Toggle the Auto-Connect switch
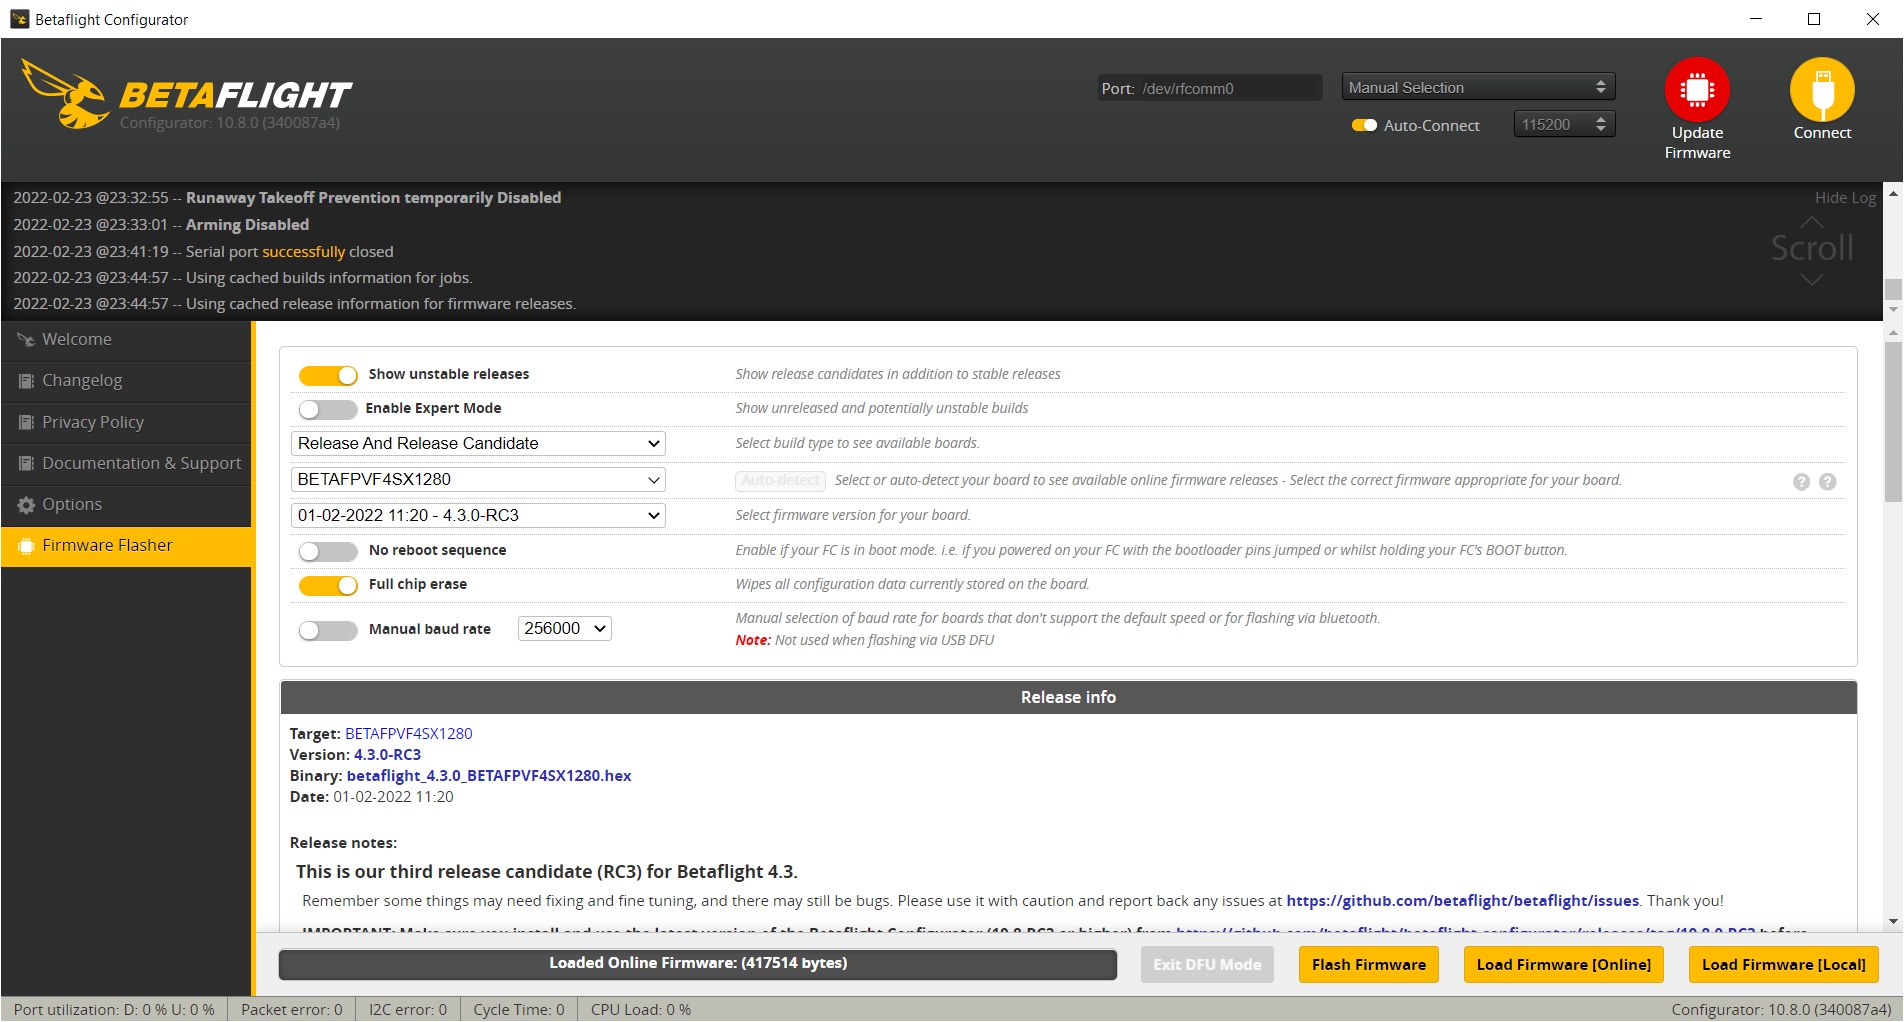Viewport: 1904px width, 1022px height. [x=1364, y=126]
